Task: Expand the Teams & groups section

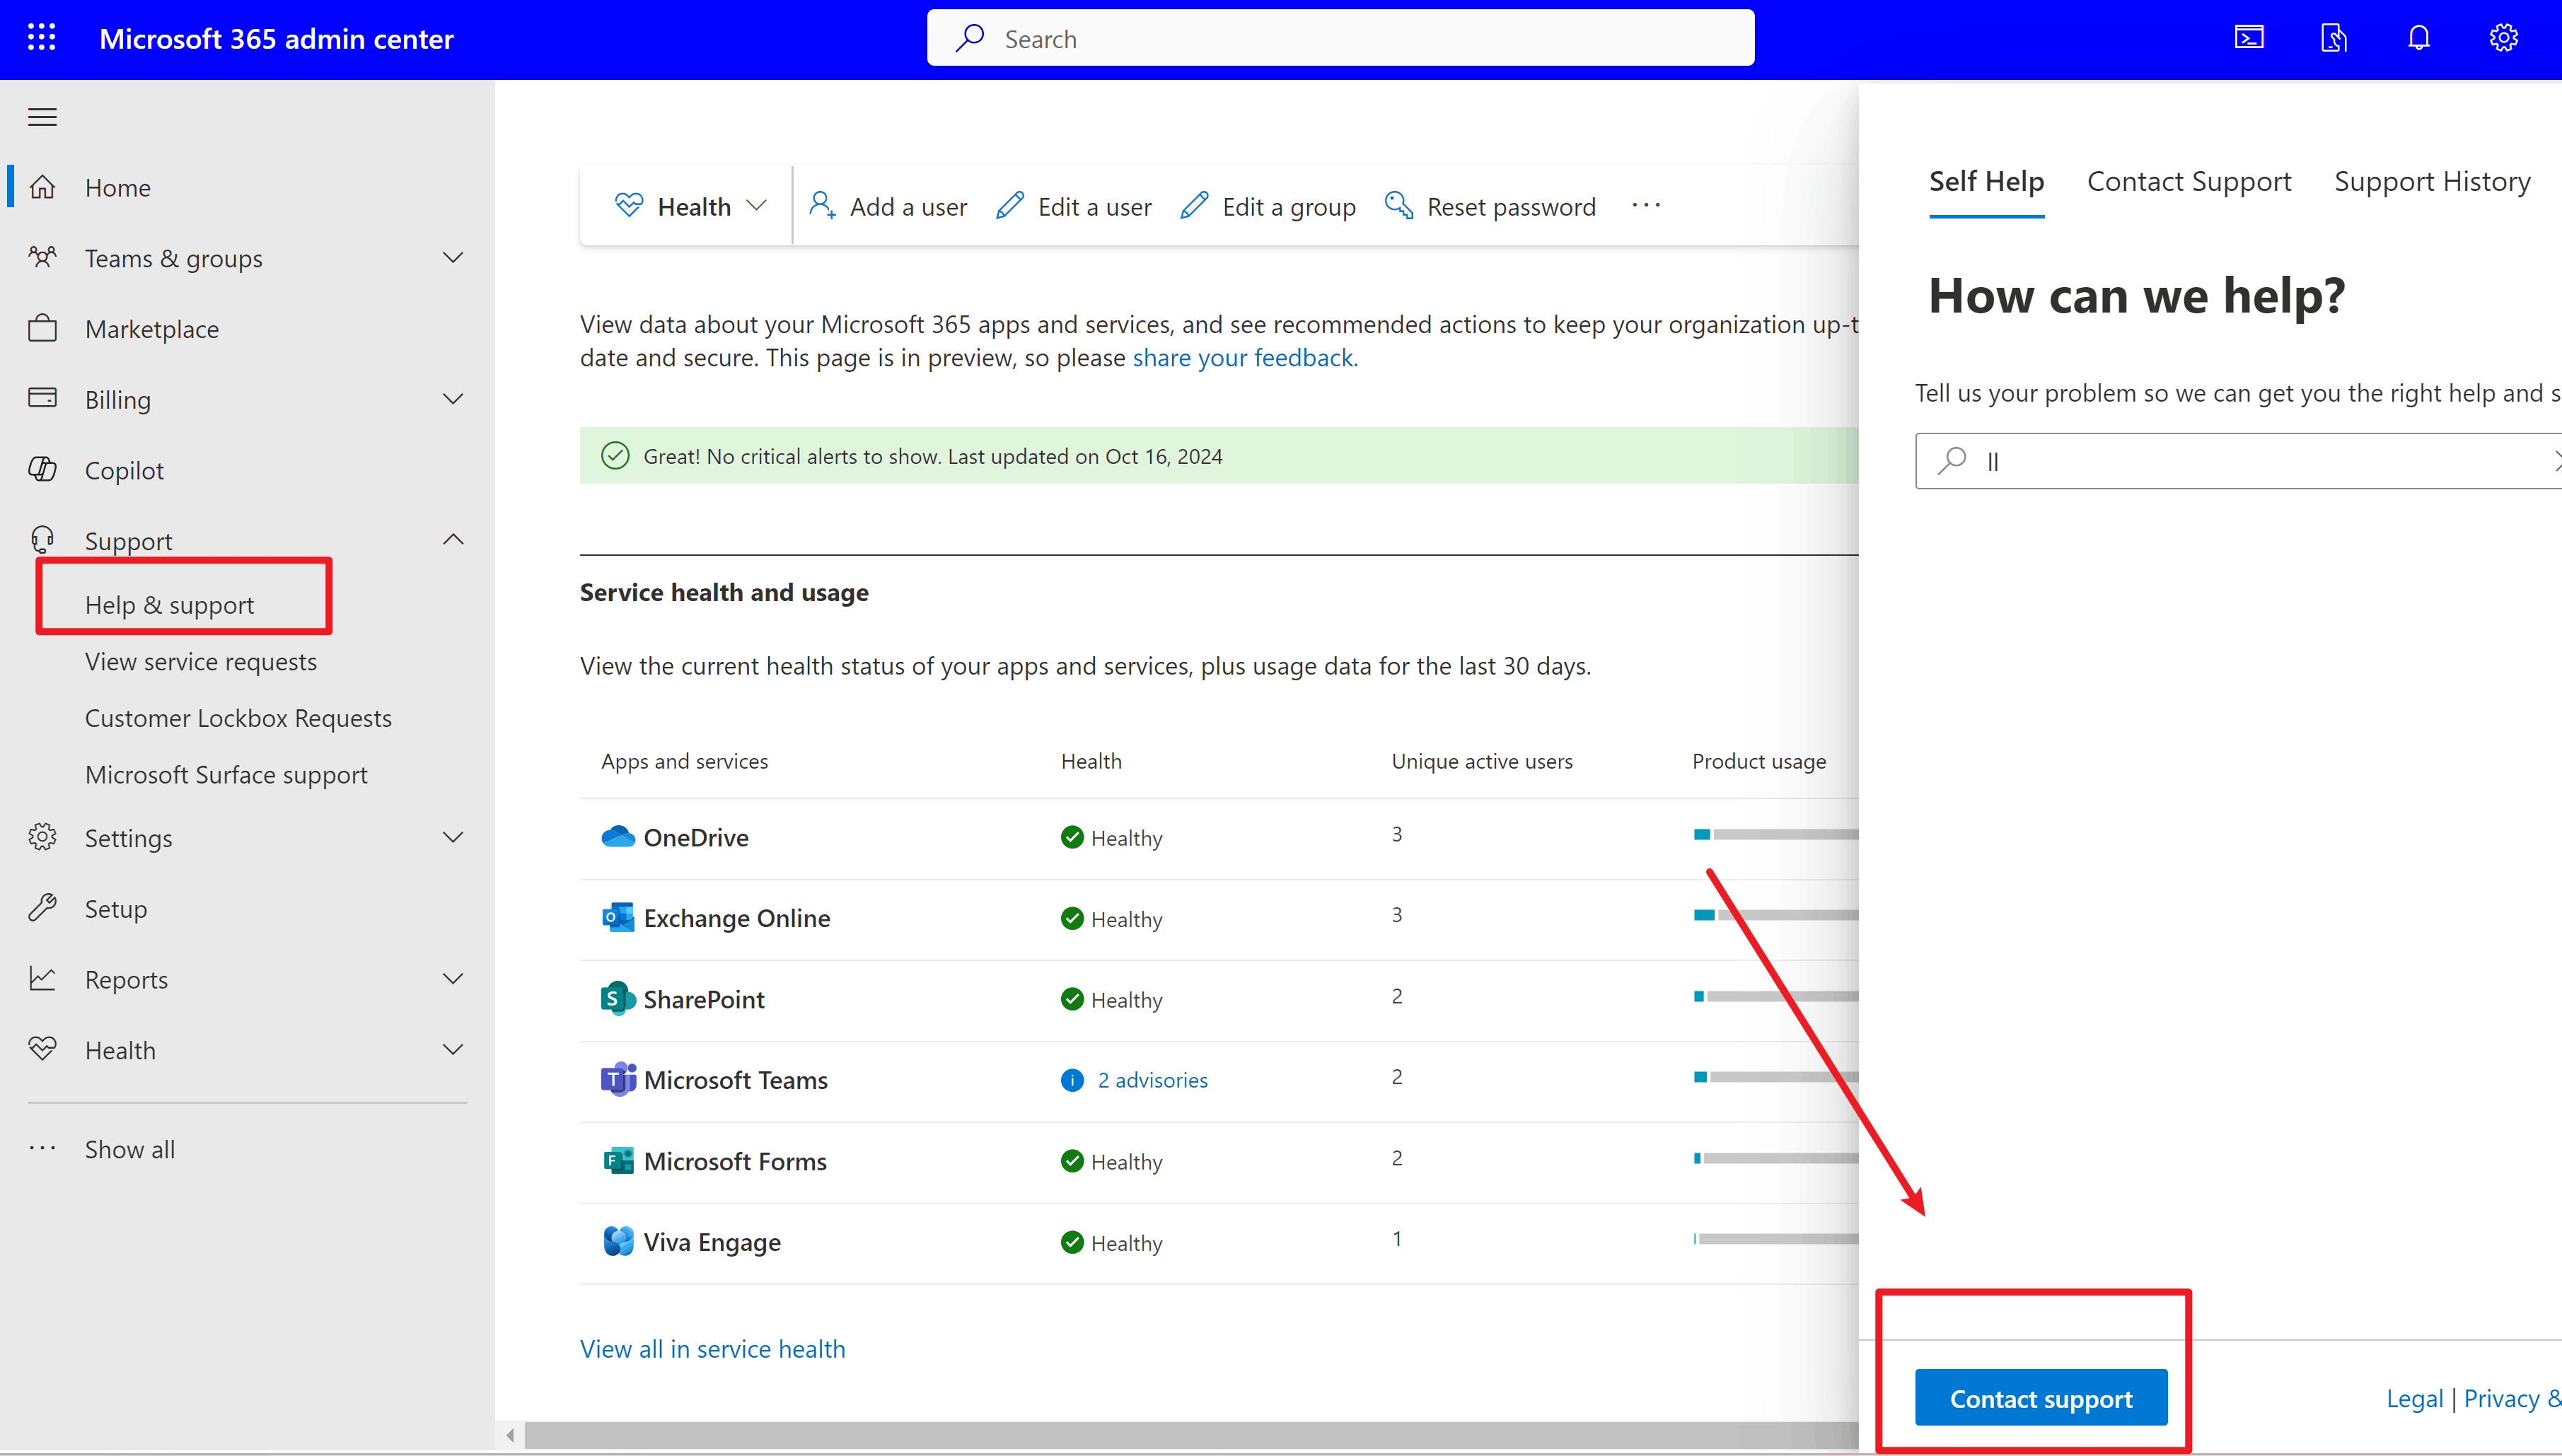Action: 453,257
